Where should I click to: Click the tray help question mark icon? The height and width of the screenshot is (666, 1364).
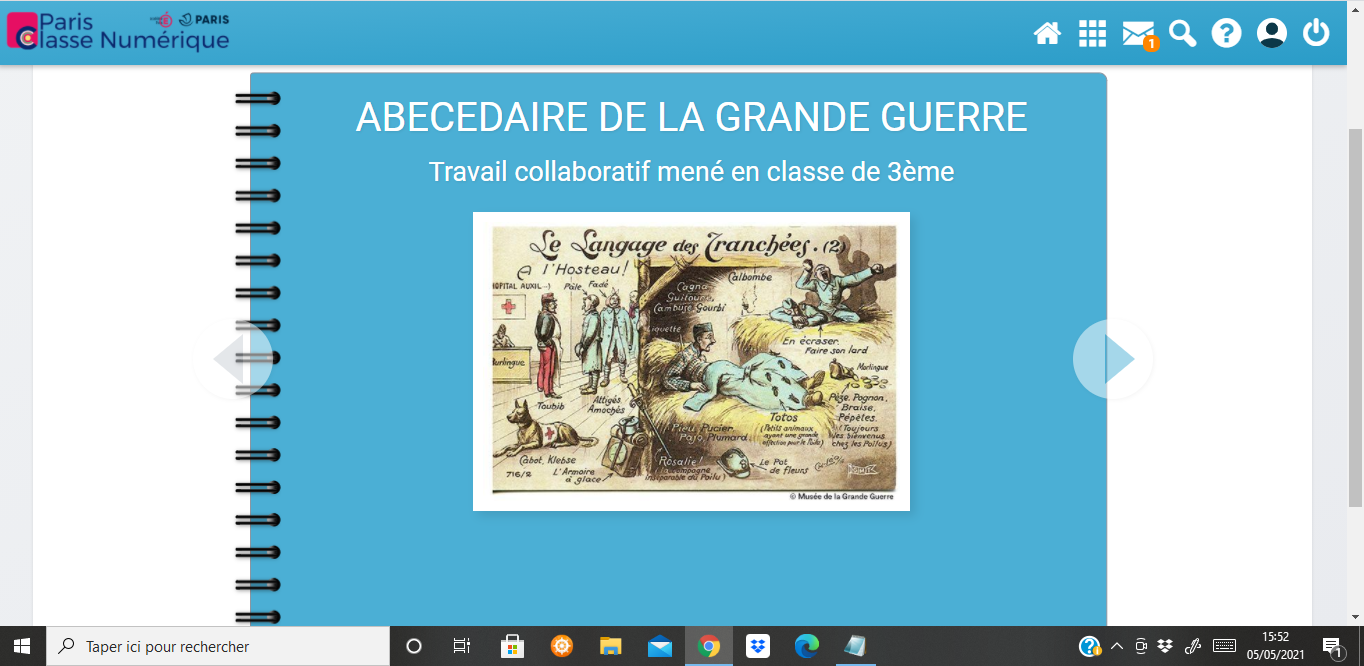point(1090,646)
